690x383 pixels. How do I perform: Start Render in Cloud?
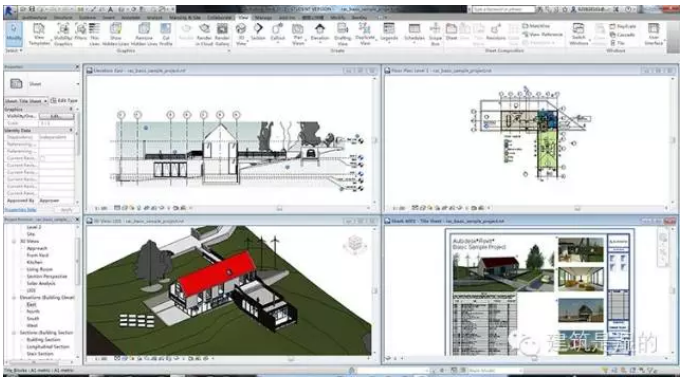click(204, 34)
